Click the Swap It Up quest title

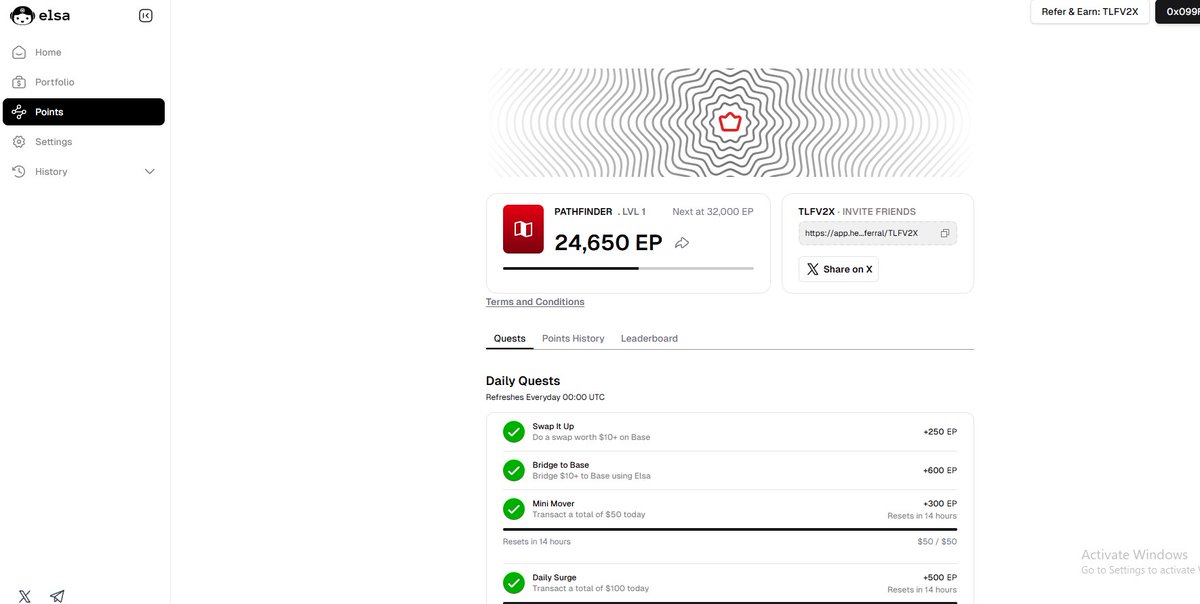point(553,426)
